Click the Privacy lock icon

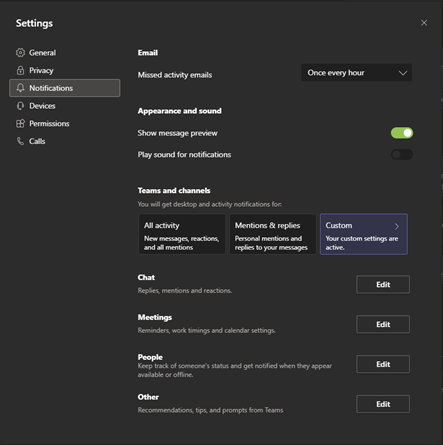tap(20, 70)
